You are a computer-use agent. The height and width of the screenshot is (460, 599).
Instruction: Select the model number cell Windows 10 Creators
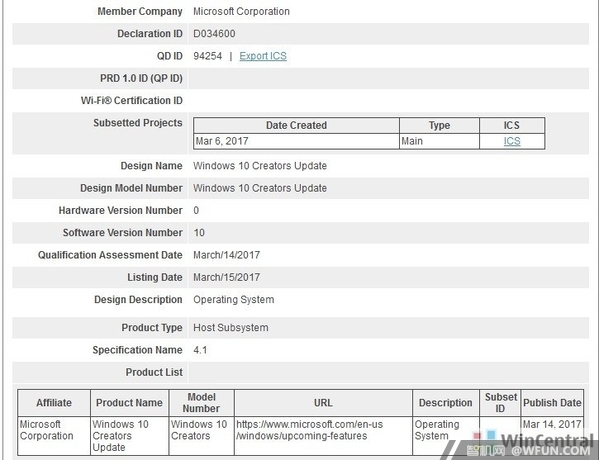[201, 436]
